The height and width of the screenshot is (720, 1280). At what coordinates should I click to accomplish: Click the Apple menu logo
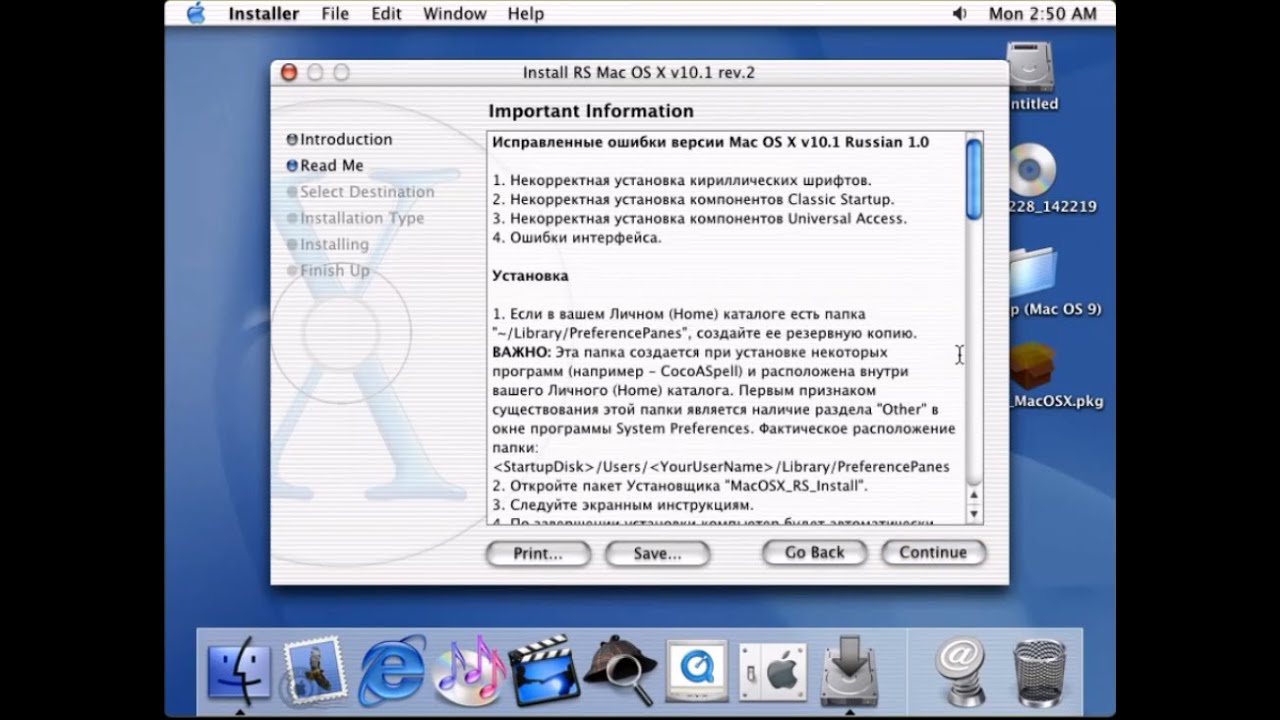click(x=196, y=13)
